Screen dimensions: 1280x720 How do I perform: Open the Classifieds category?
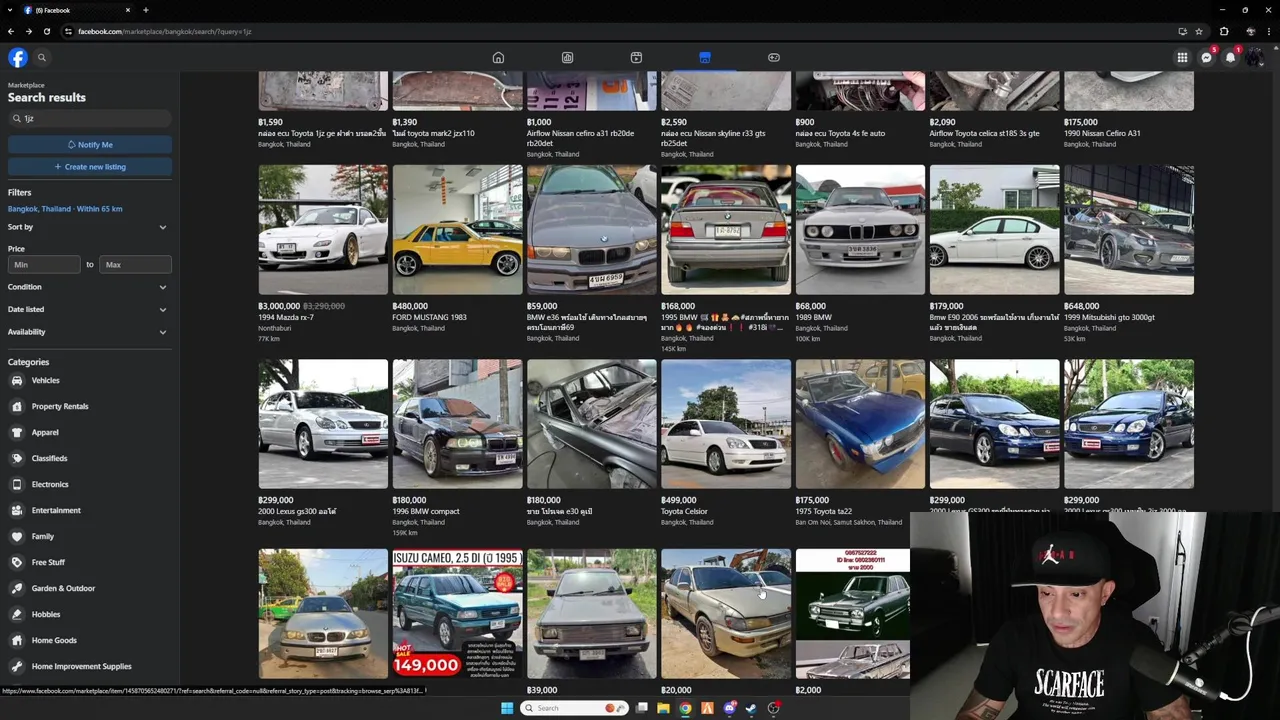click(88, 459)
